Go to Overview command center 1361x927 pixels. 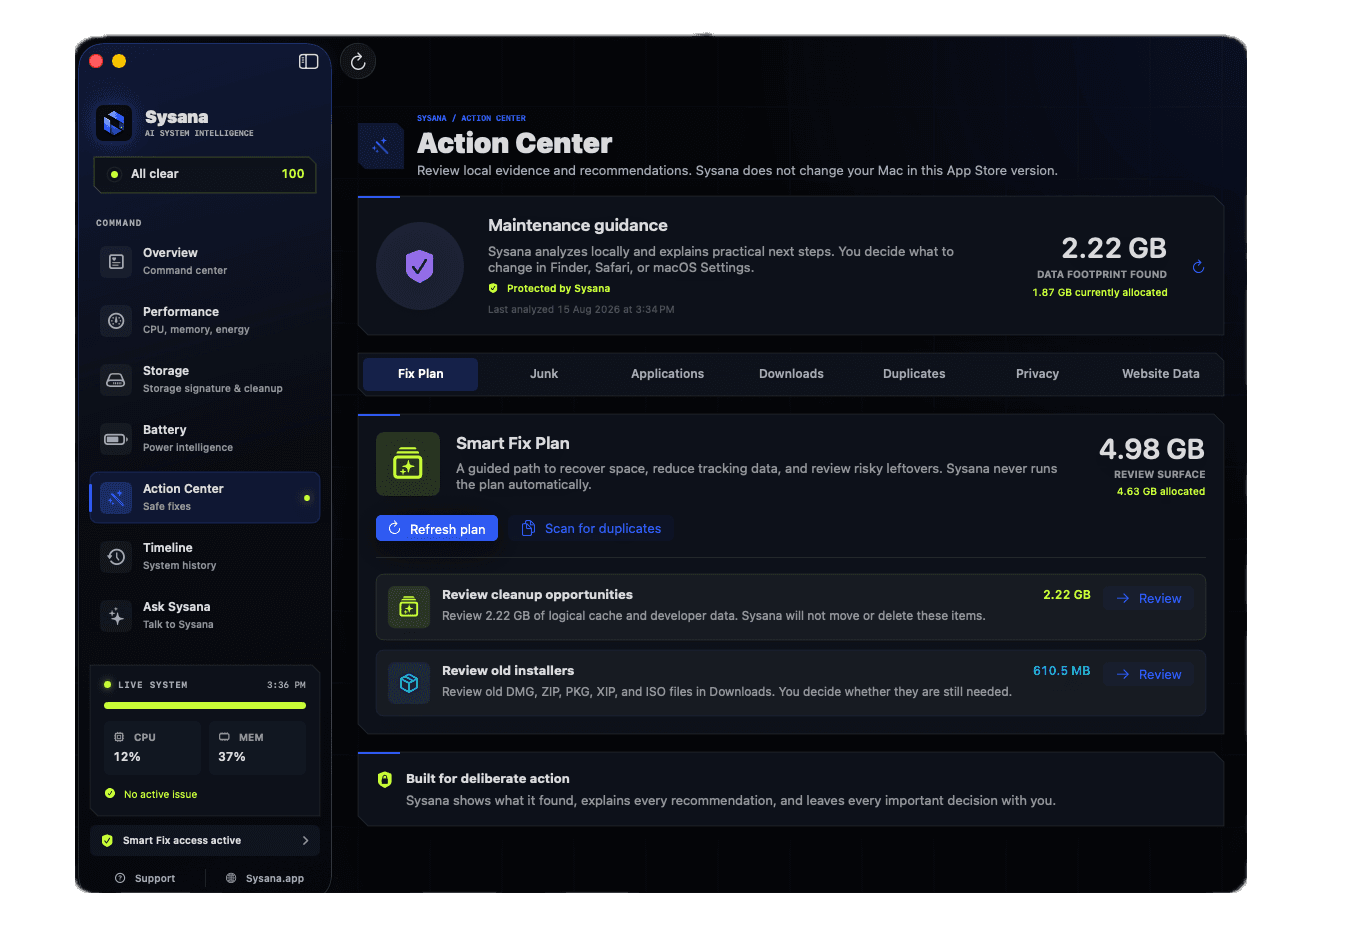click(x=205, y=262)
